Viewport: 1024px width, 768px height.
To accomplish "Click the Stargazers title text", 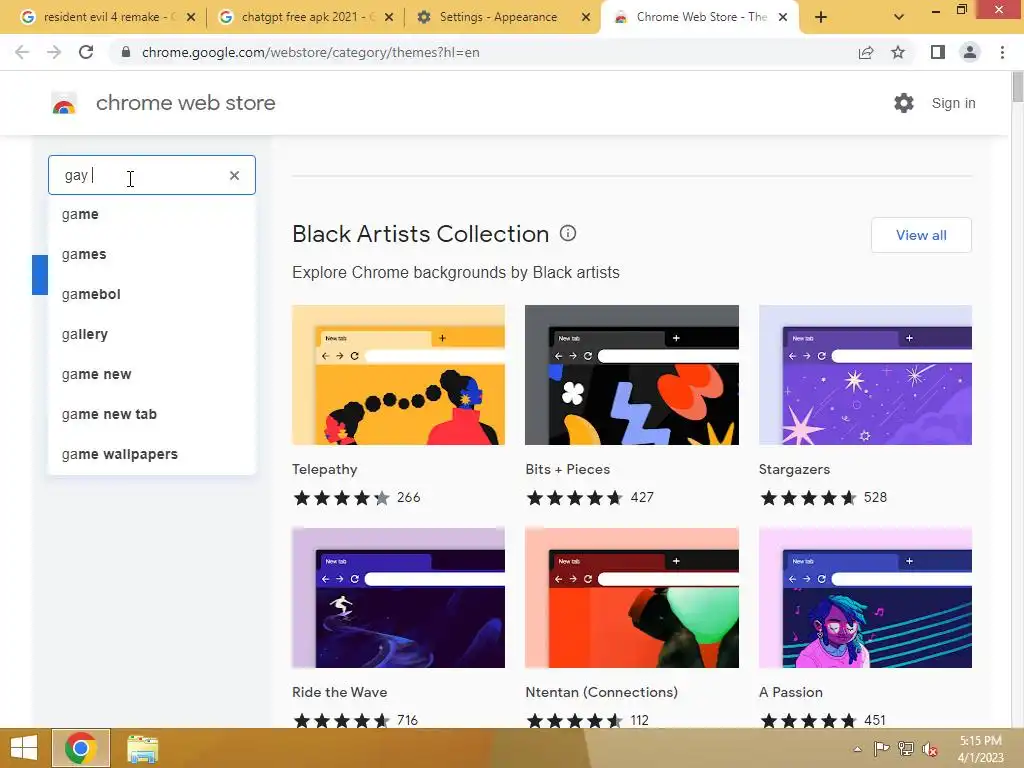I will [x=794, y=470].
